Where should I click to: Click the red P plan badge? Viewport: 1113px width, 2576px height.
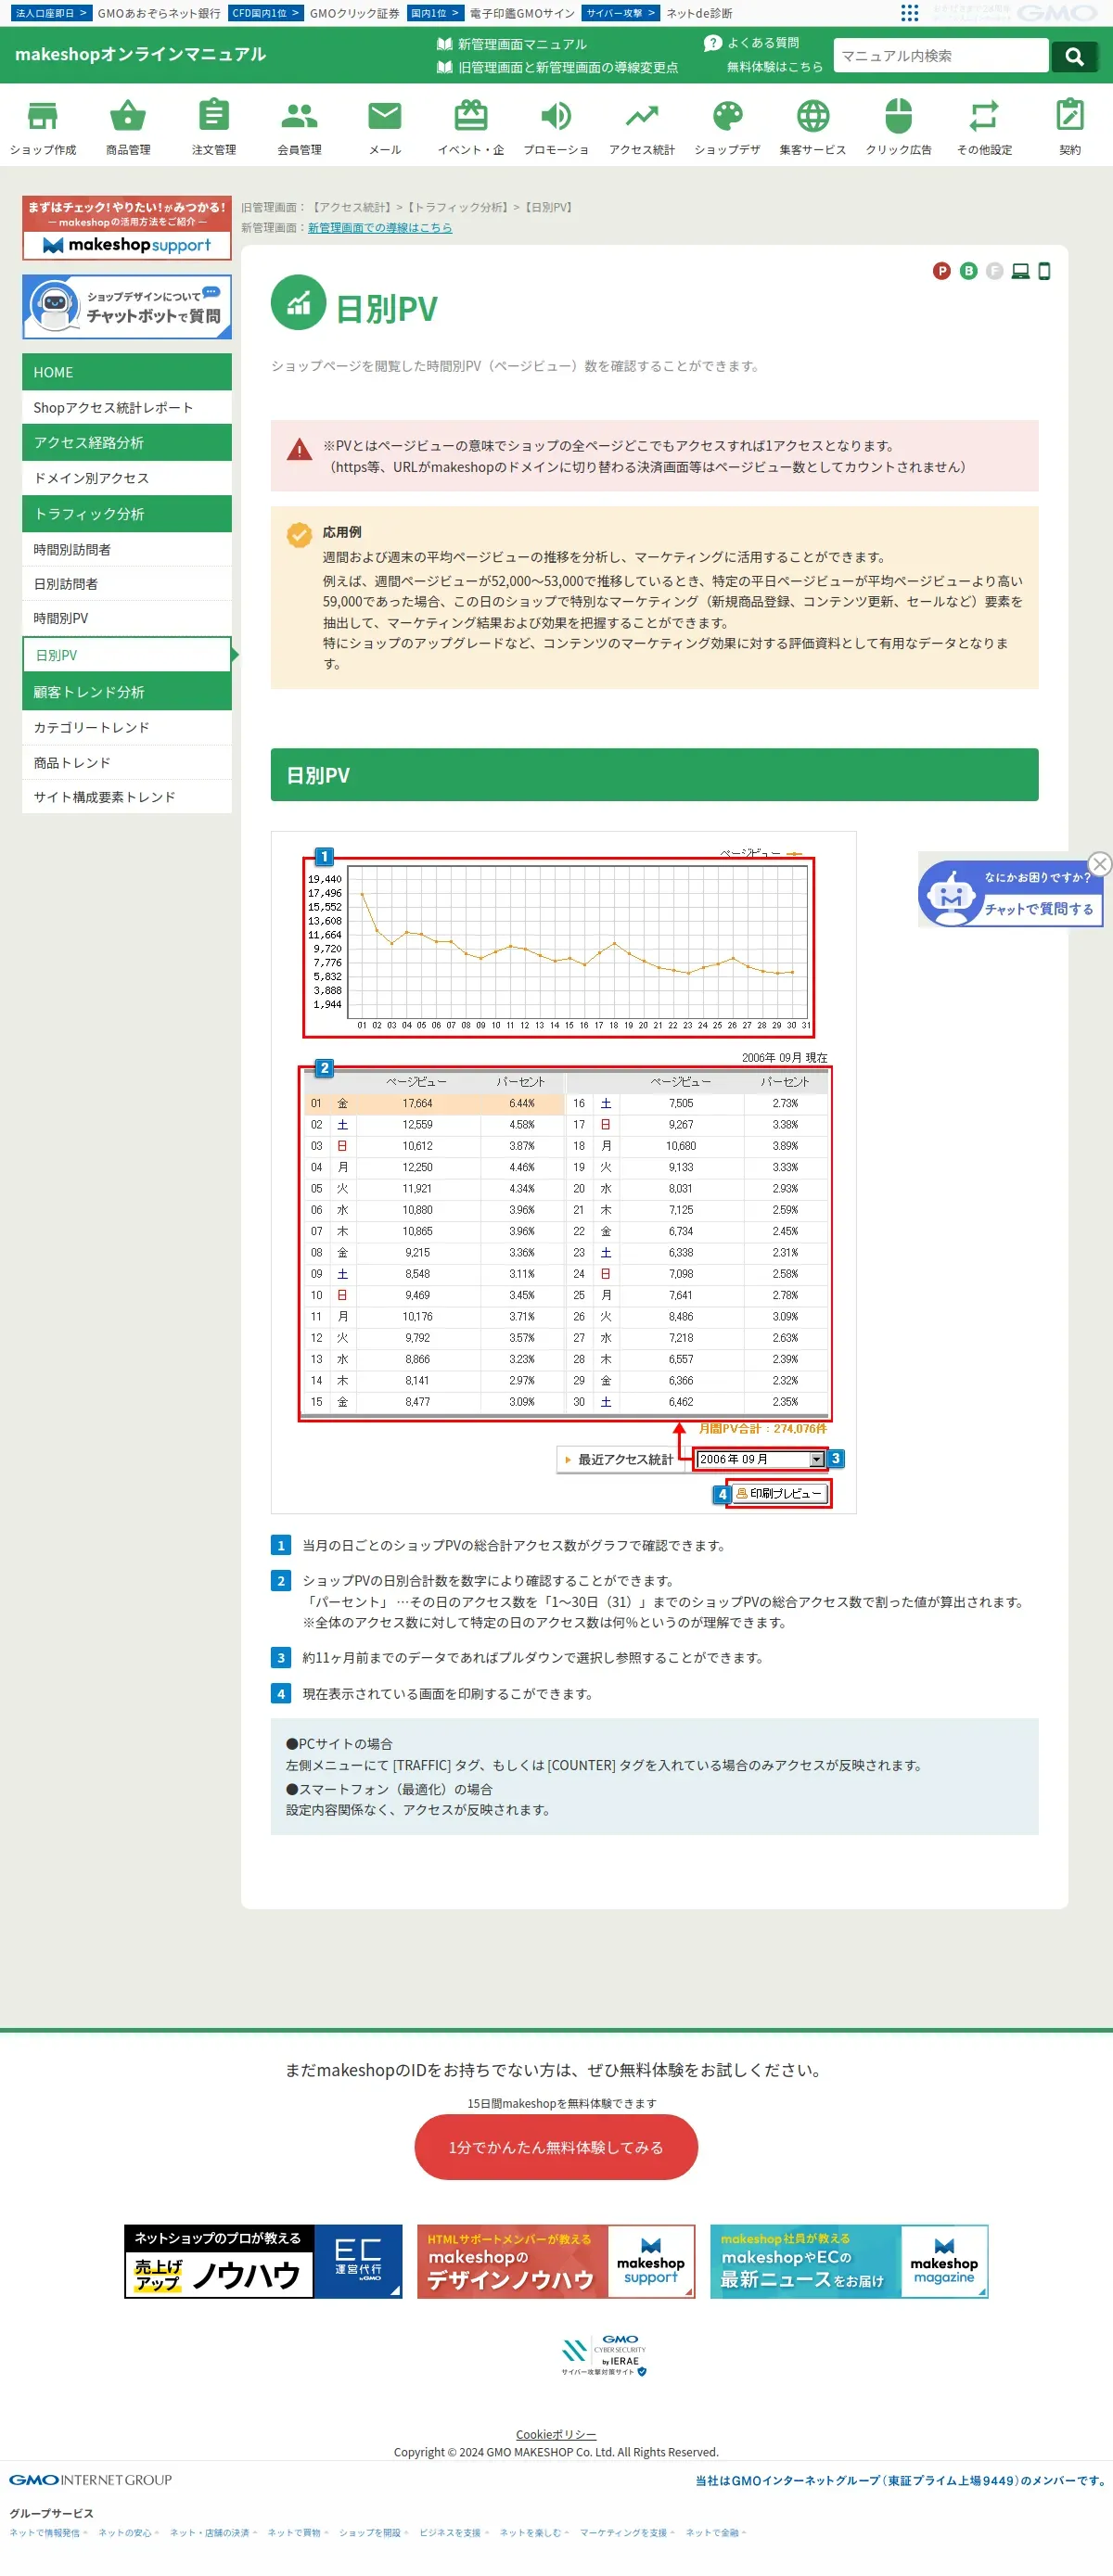tap(941, 271)
